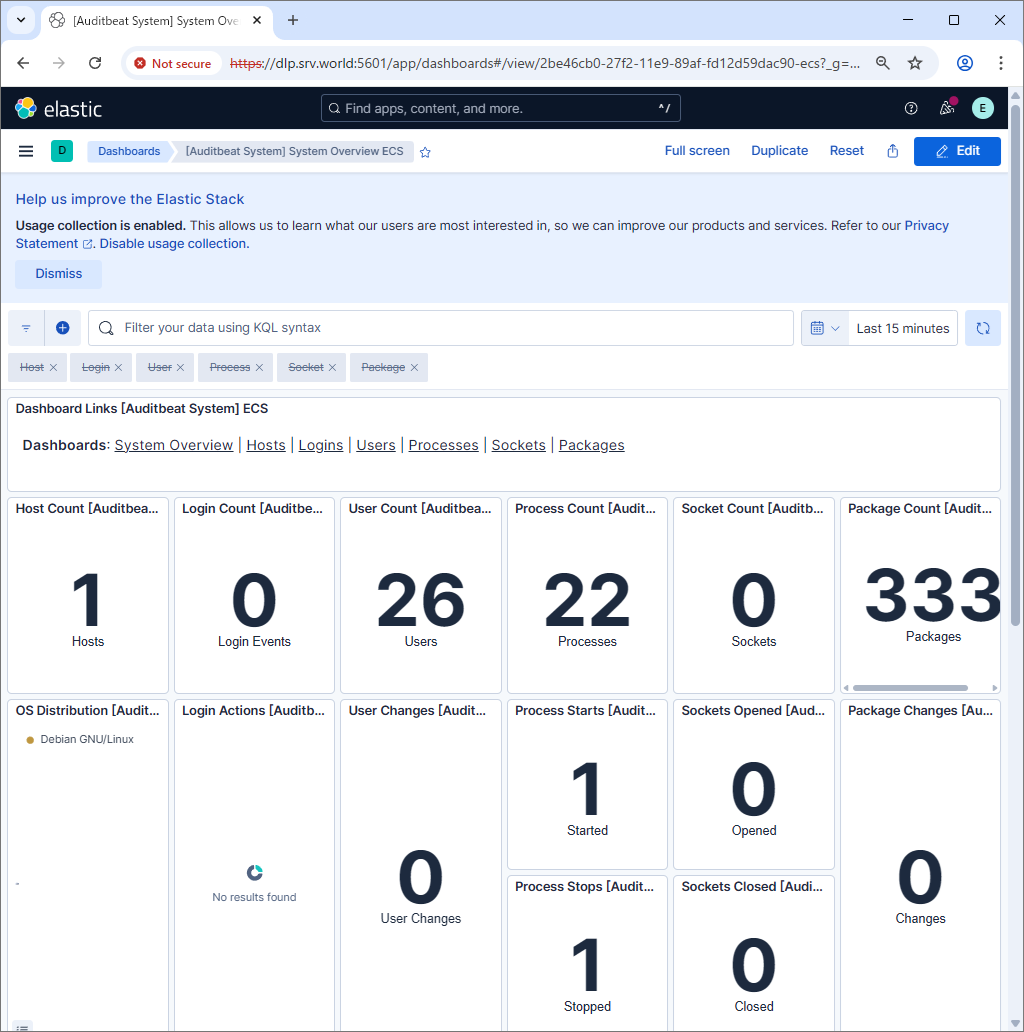This screenshot has height=1032, width=1024.
Task: Refresh the dashboard with the refresh icon
Action: pos(982,327)
